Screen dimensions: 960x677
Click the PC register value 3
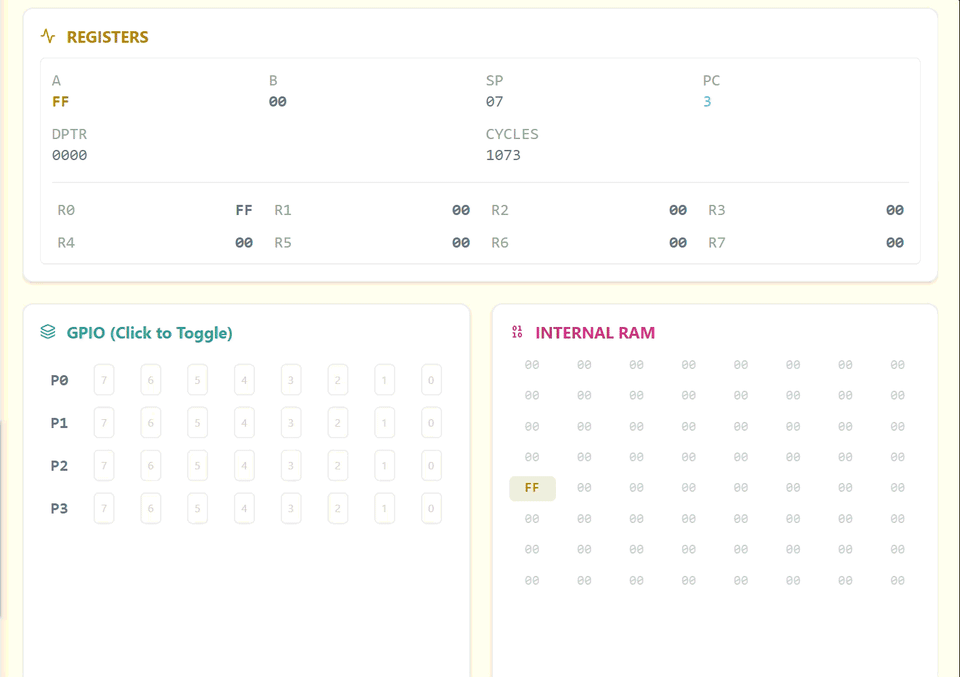click(707, 102)
